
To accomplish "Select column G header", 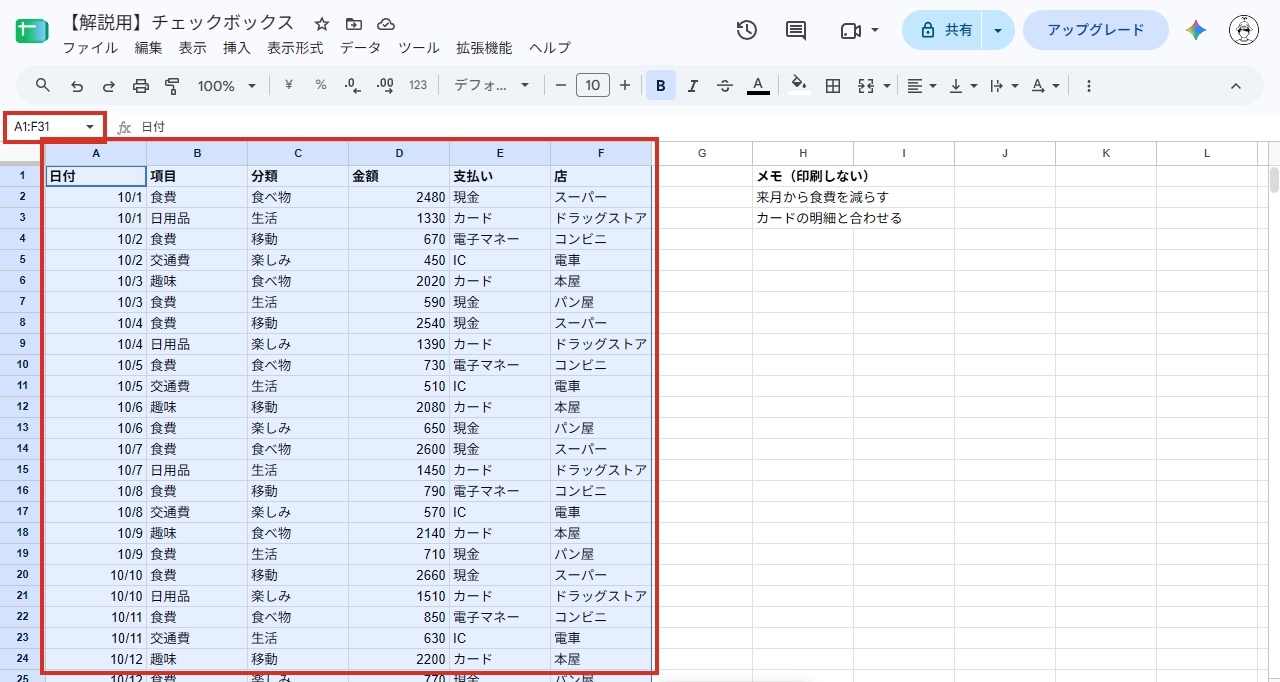I will pos(702,153).
